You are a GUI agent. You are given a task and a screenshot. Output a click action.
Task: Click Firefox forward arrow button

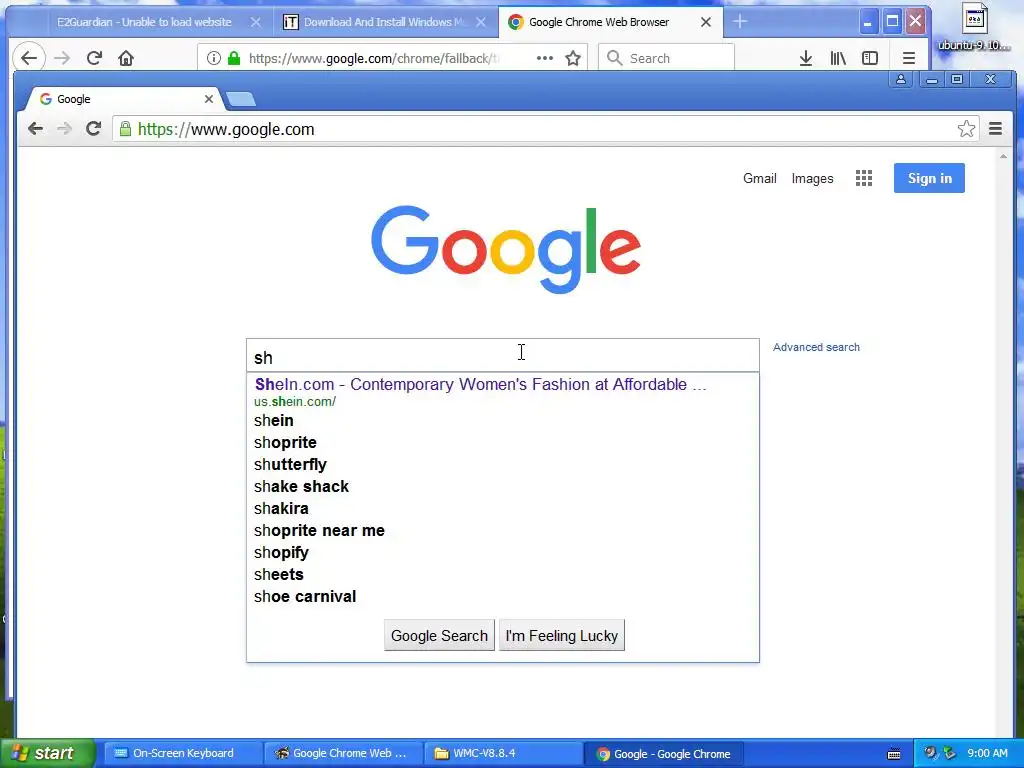[62, 58]
